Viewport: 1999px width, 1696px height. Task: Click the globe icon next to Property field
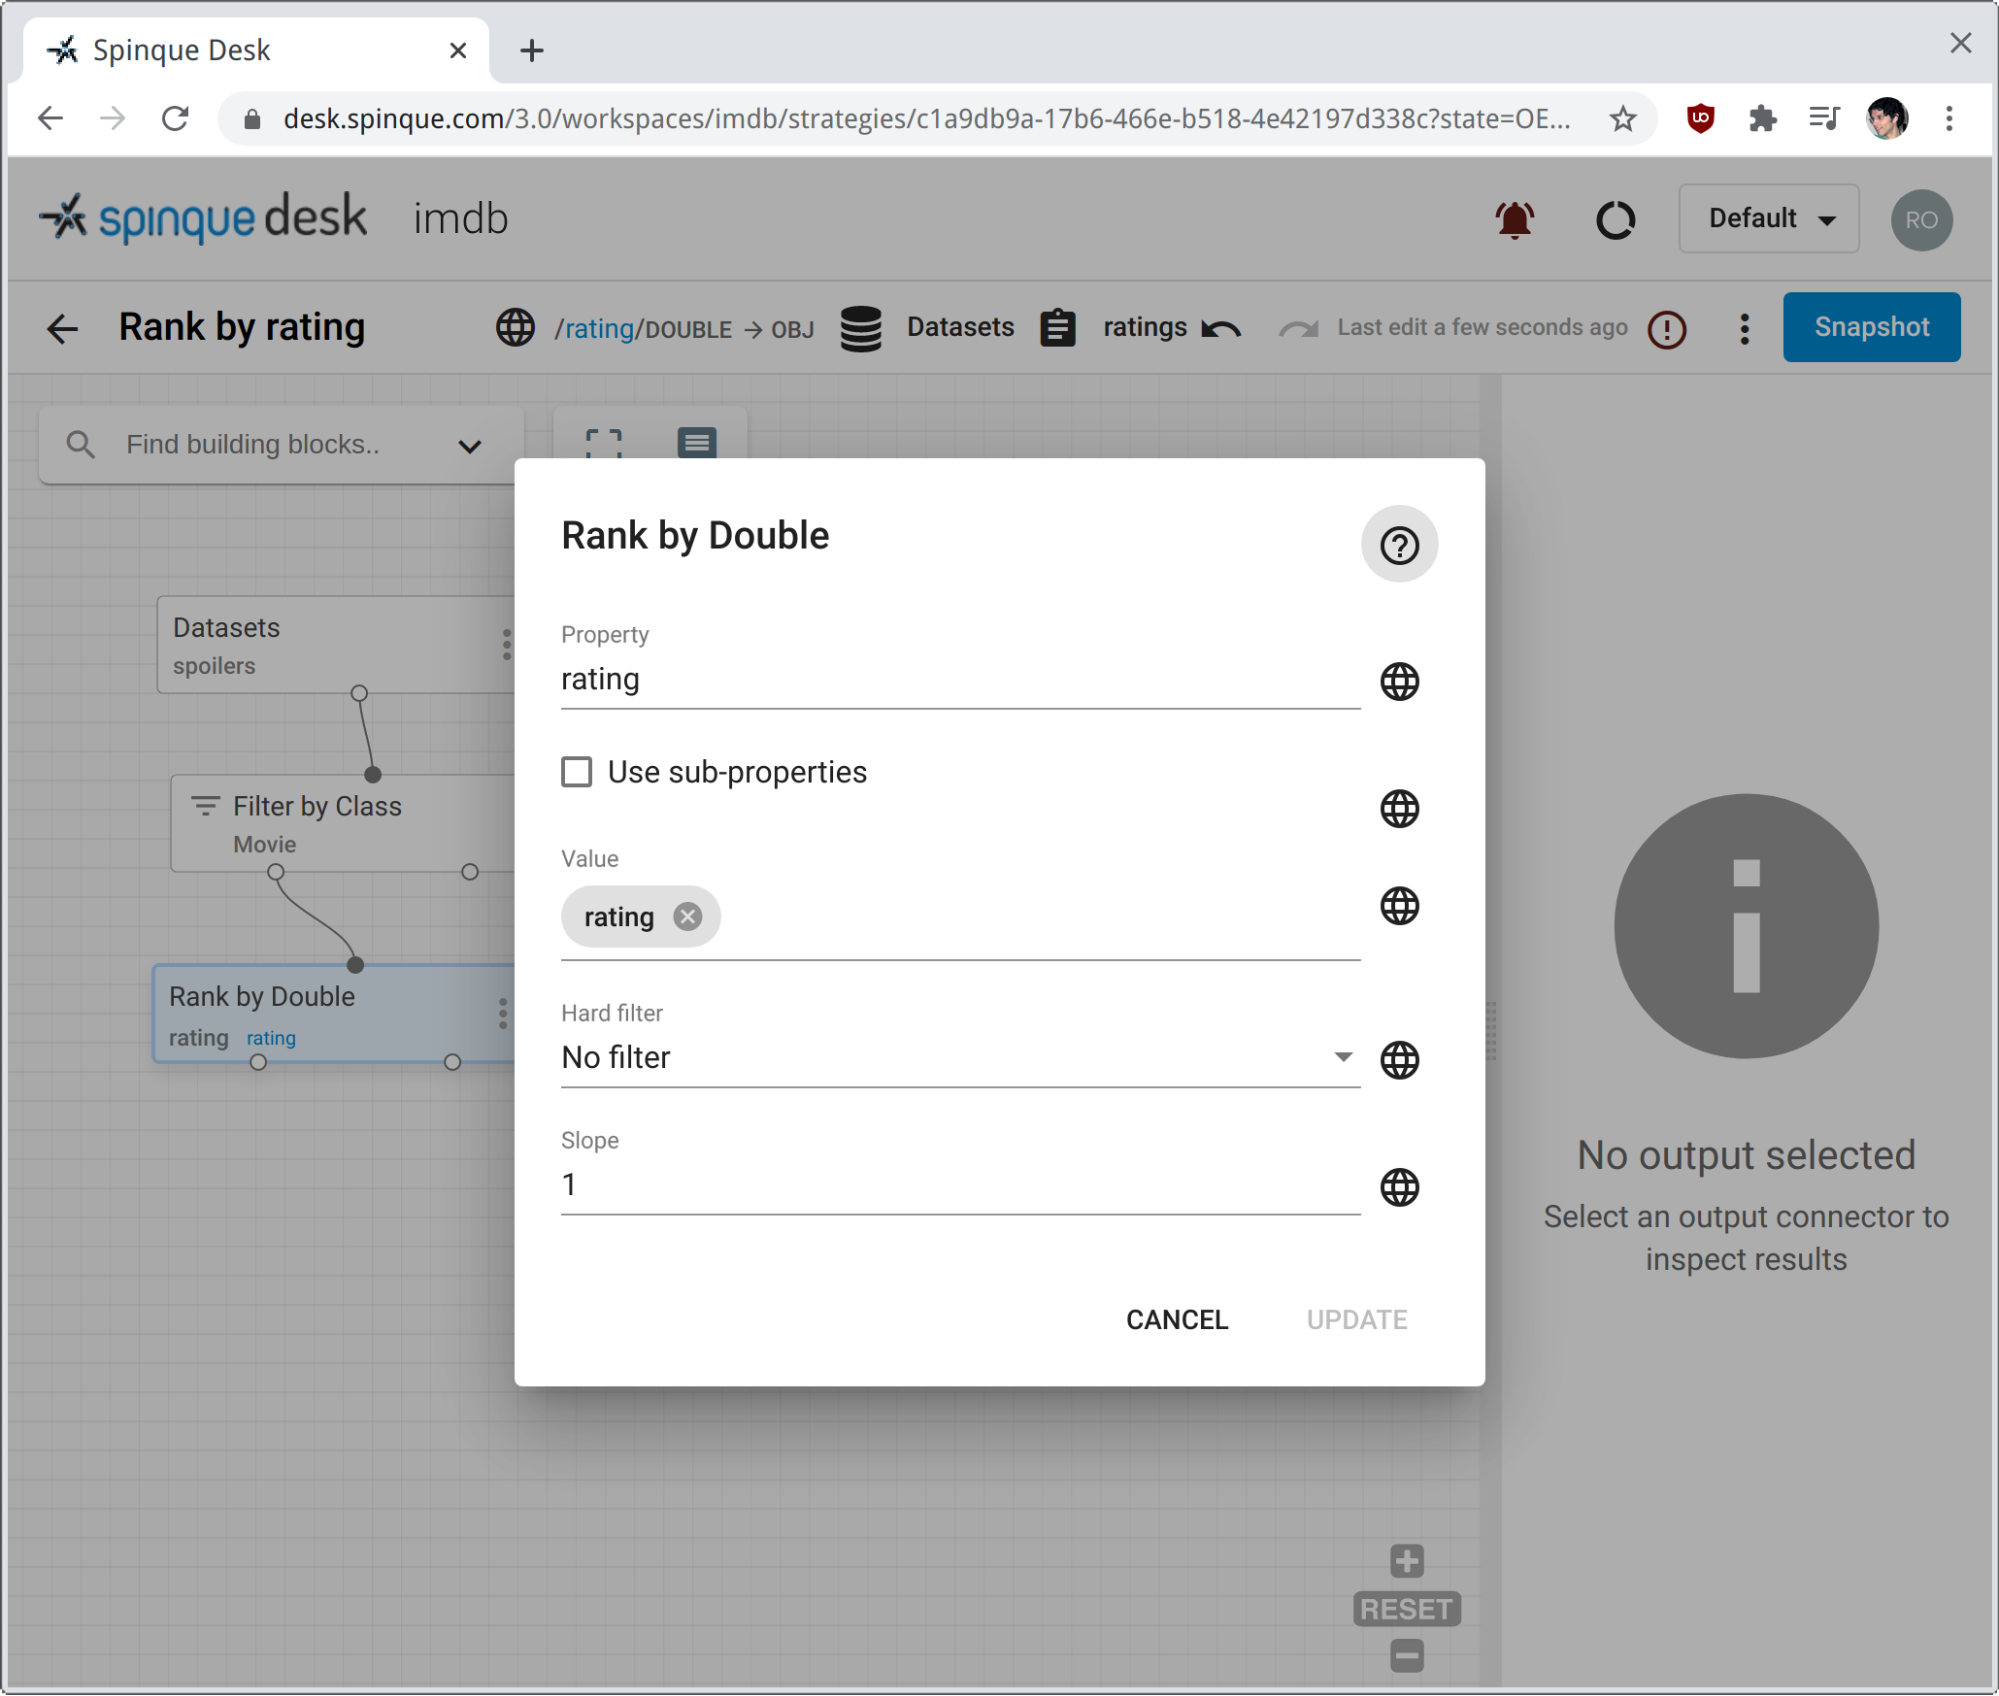1402,680
